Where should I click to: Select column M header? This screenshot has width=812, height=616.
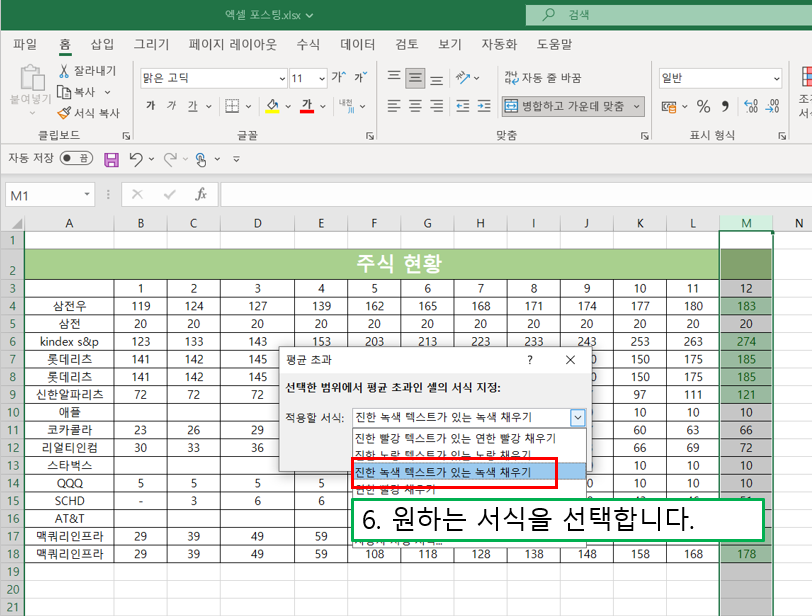746,223
